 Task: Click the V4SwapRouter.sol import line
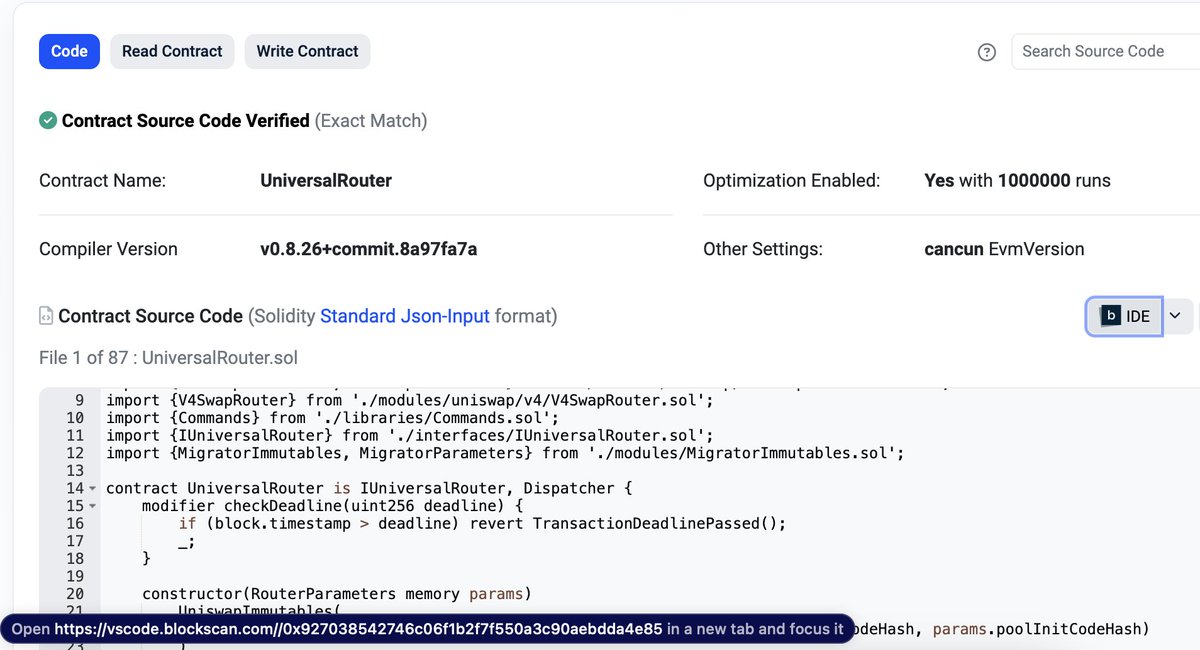[409, 400]
